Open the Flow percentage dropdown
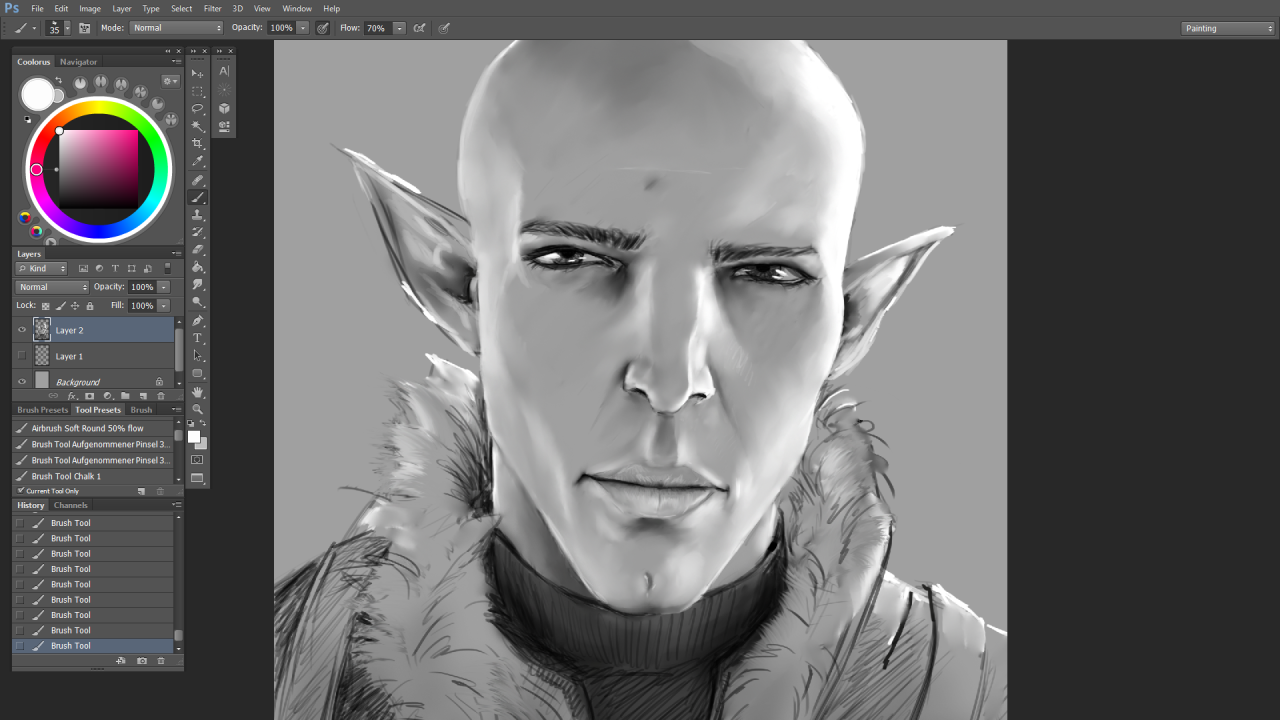Viewport: 1280px width, 720px height. pos(399,28)
